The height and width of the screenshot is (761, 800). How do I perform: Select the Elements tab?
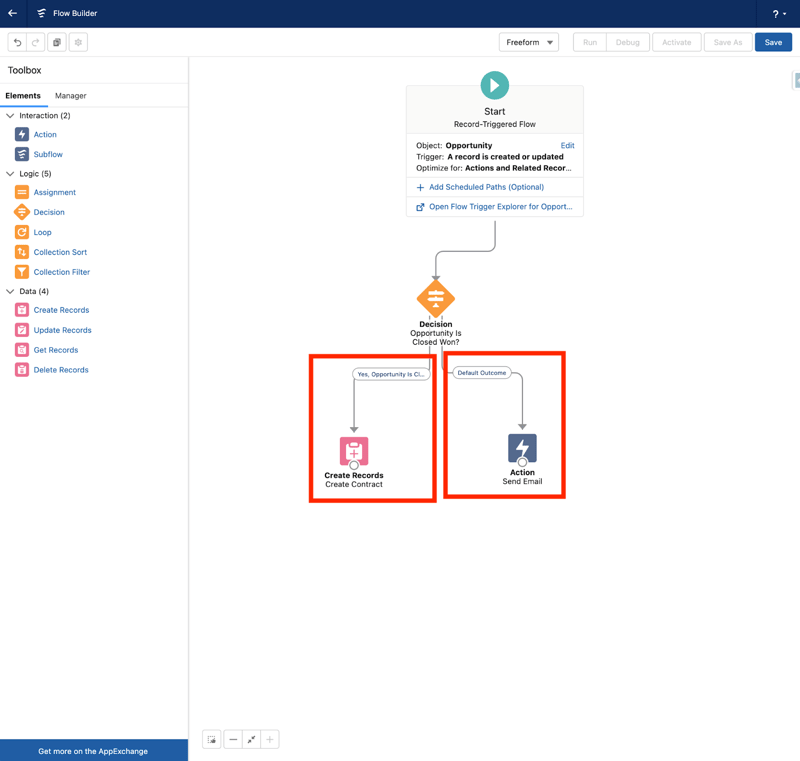tap(24, 95)
